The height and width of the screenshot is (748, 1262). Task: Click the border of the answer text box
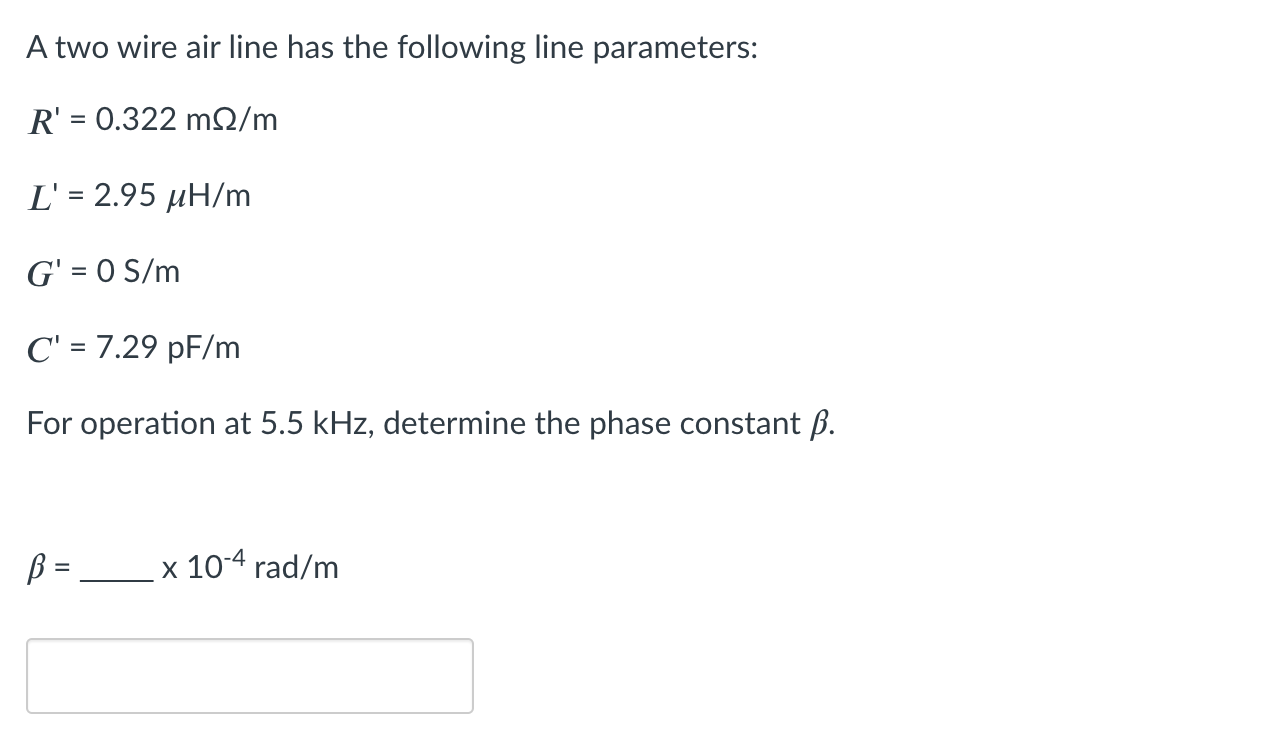250,640
